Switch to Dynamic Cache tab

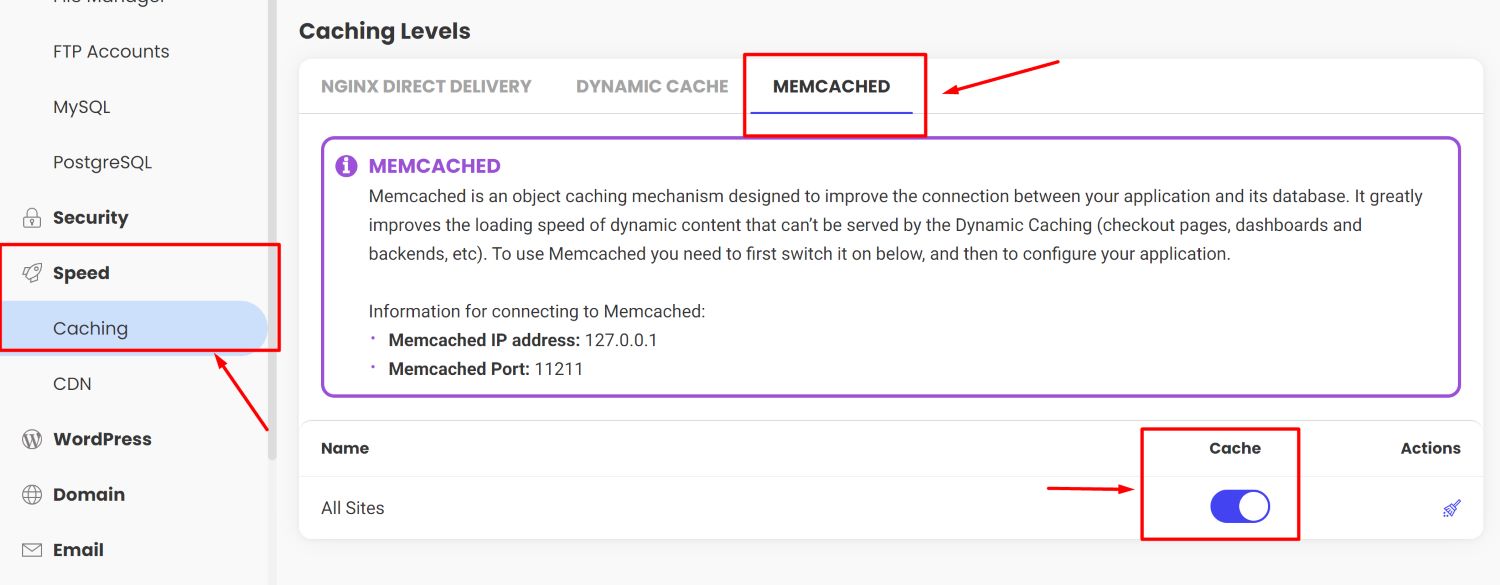point(652,86)
